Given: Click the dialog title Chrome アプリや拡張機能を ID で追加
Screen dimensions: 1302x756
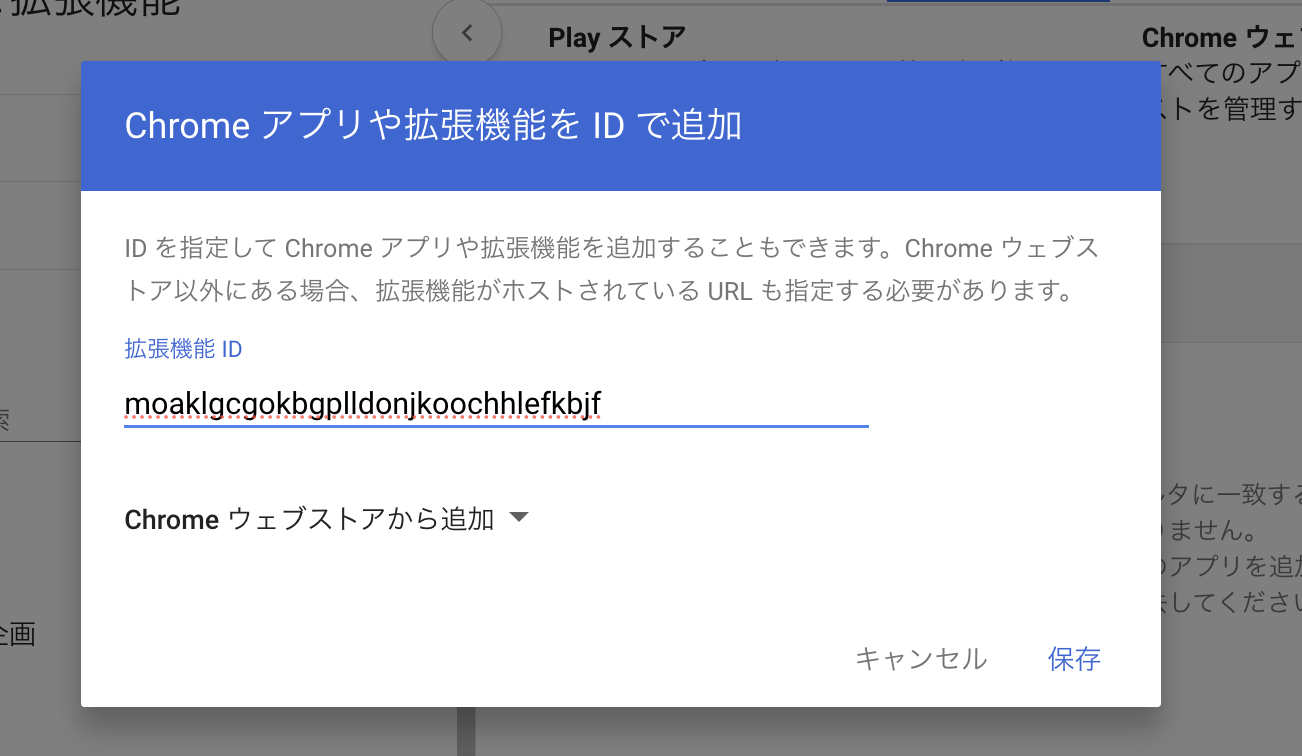Looking at the screenshot, I should (x=432, y=126).
